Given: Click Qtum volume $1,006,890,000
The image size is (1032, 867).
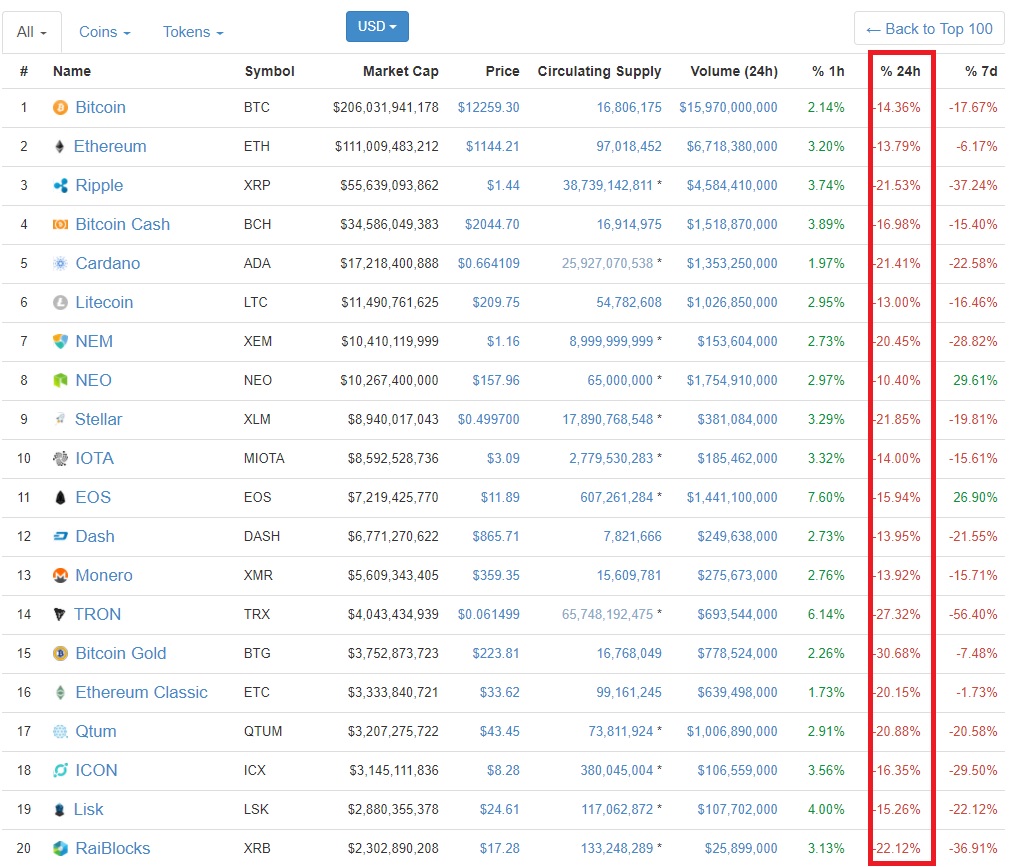Looking at the screenshot, I should pos(732,731).
